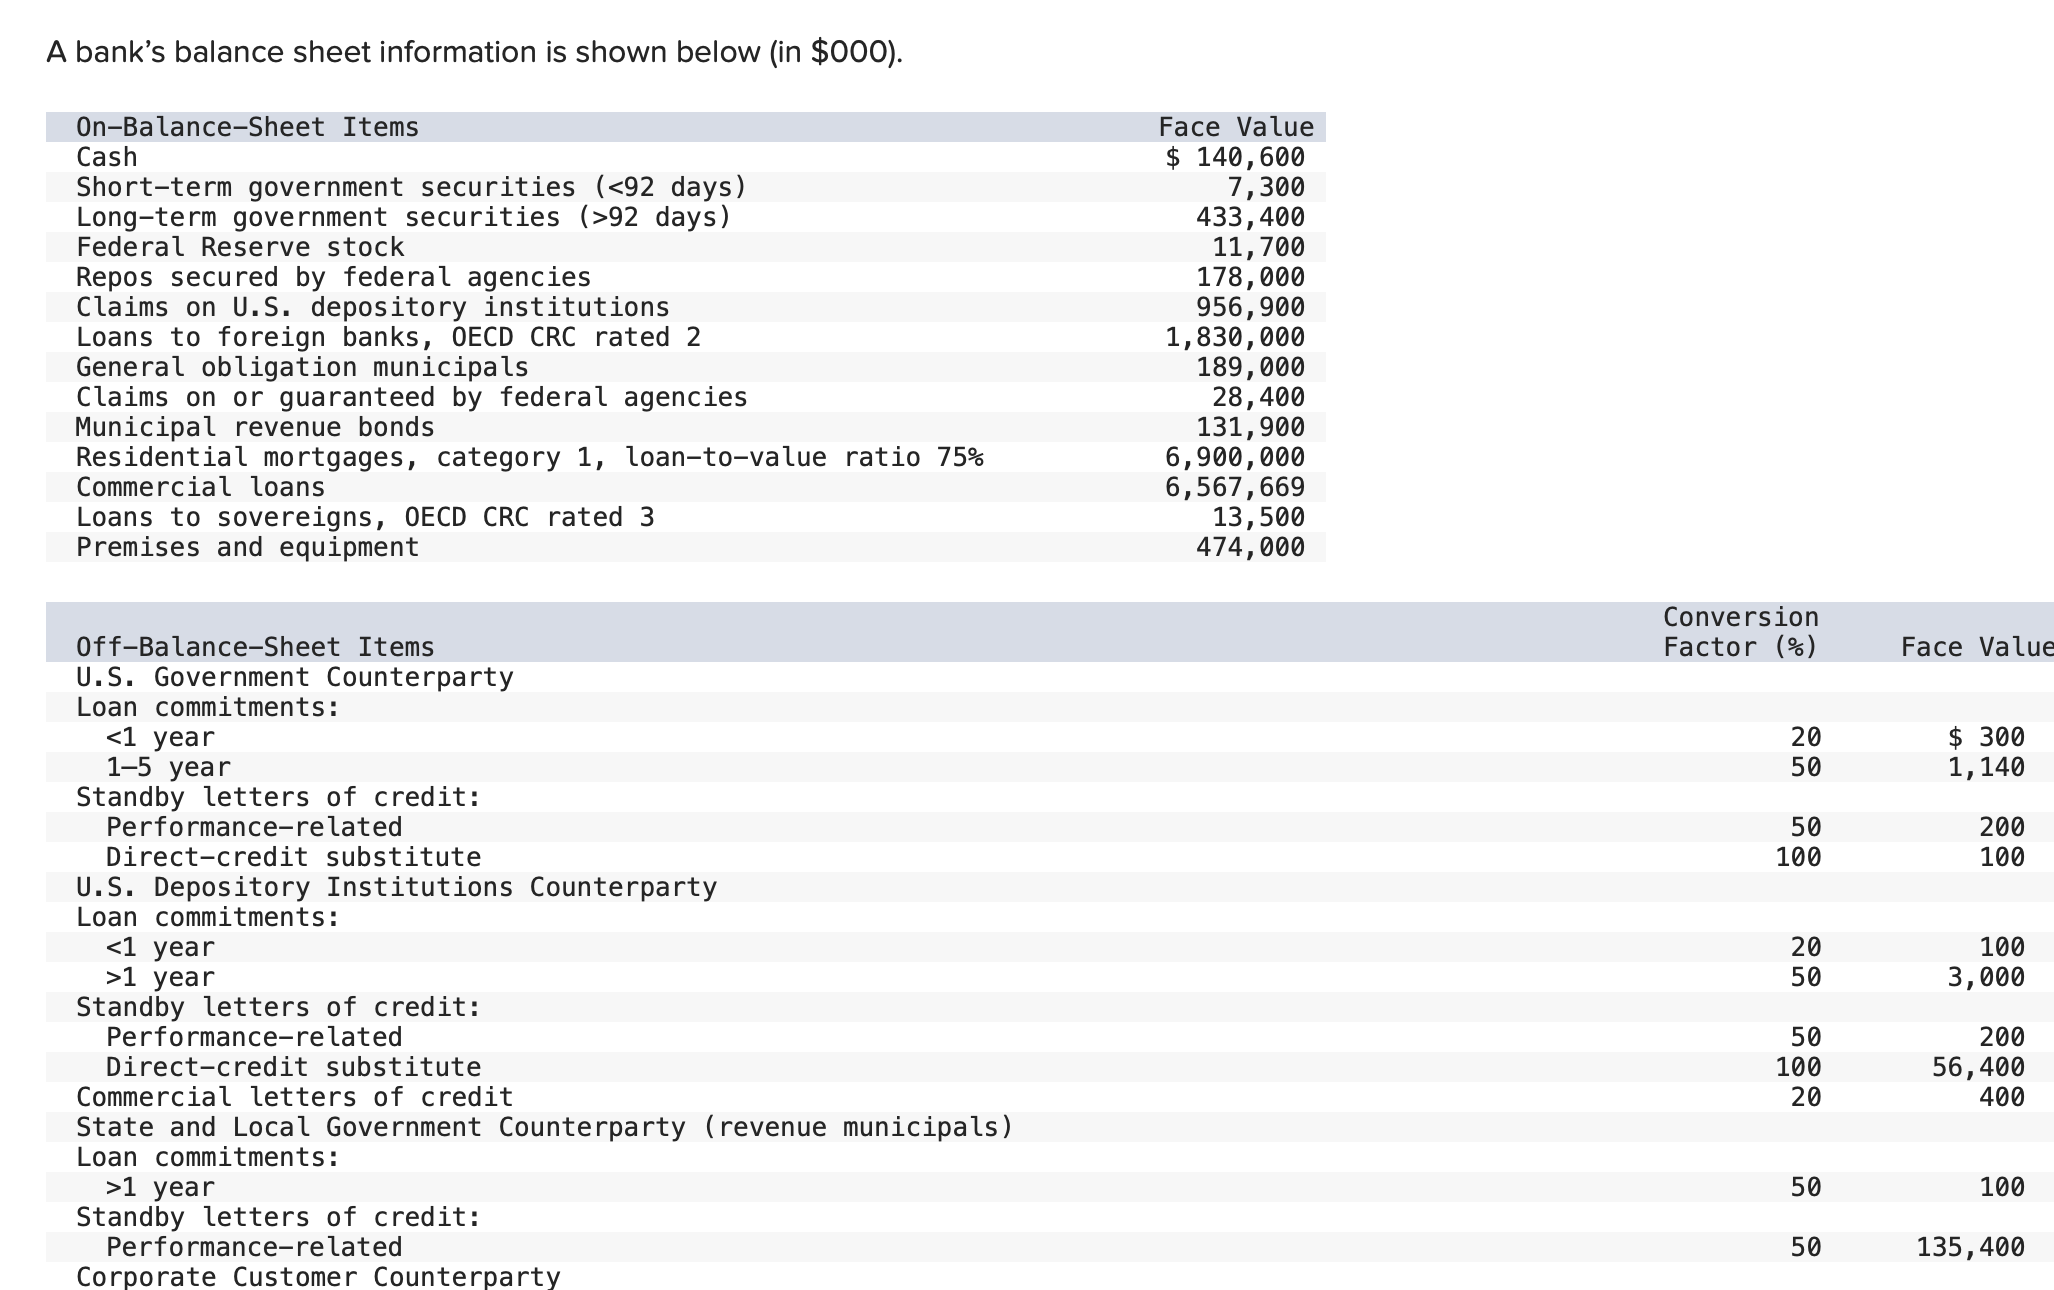Screen dimensions: 2054x1290
Task: Click the Premises and equipment entry
Action: 246,547
